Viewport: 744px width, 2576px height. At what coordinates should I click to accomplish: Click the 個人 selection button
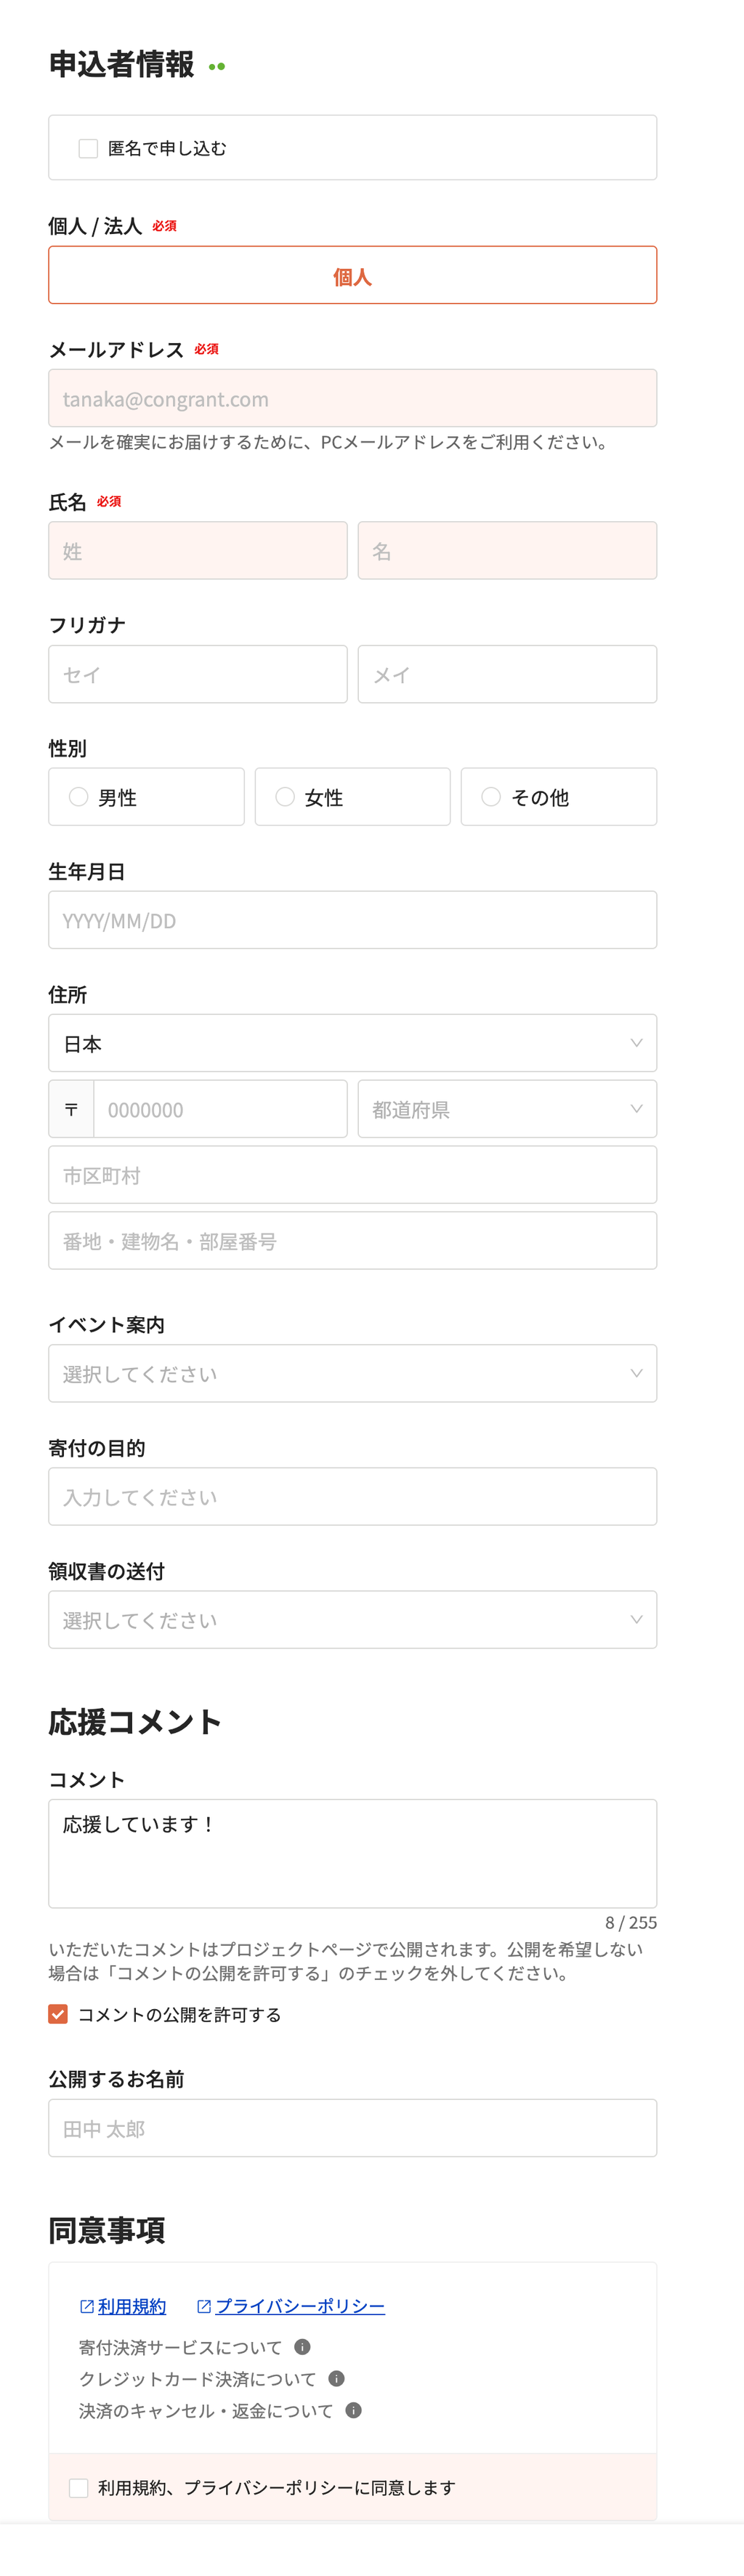point(352,275)
